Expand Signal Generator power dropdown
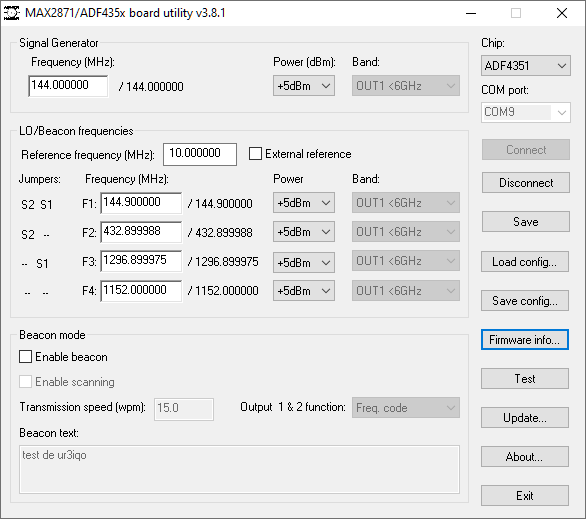The width and height of the screenshot is (586, 519). (x=303, y=86)
